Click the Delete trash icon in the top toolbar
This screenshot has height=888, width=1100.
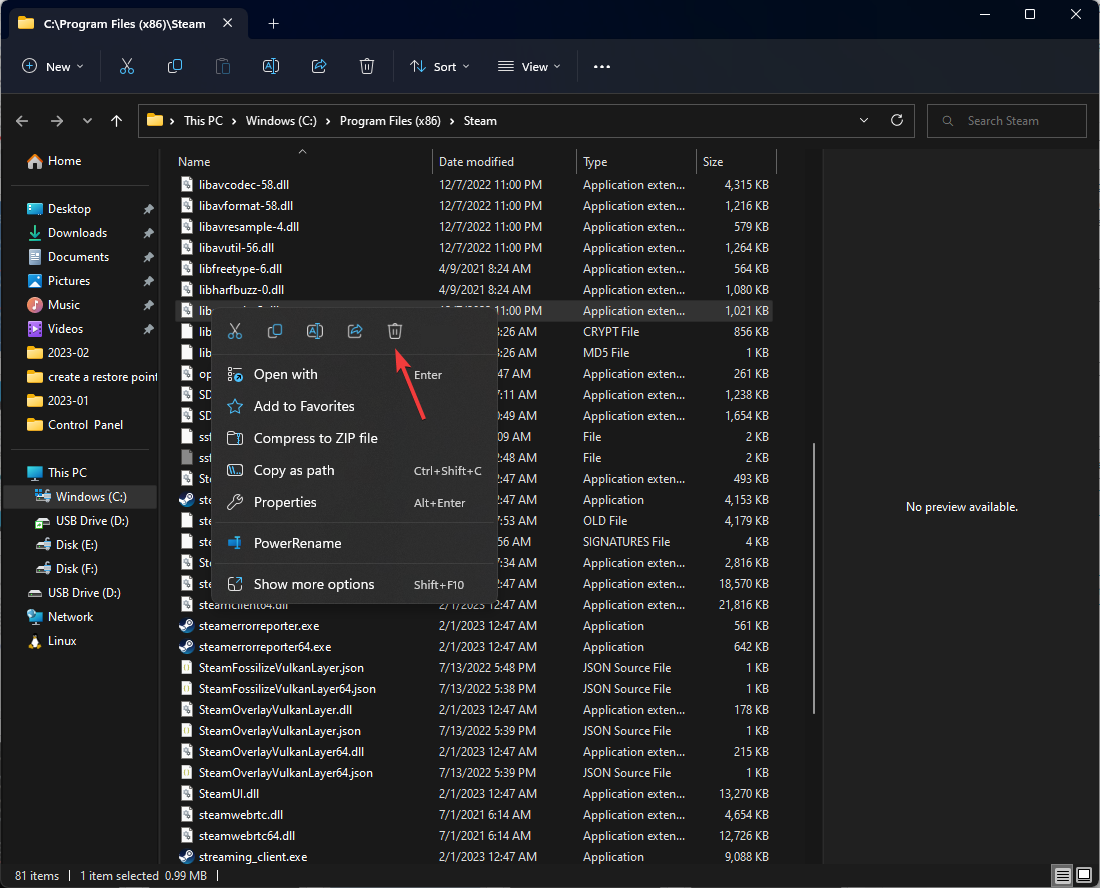coord(367,67)
